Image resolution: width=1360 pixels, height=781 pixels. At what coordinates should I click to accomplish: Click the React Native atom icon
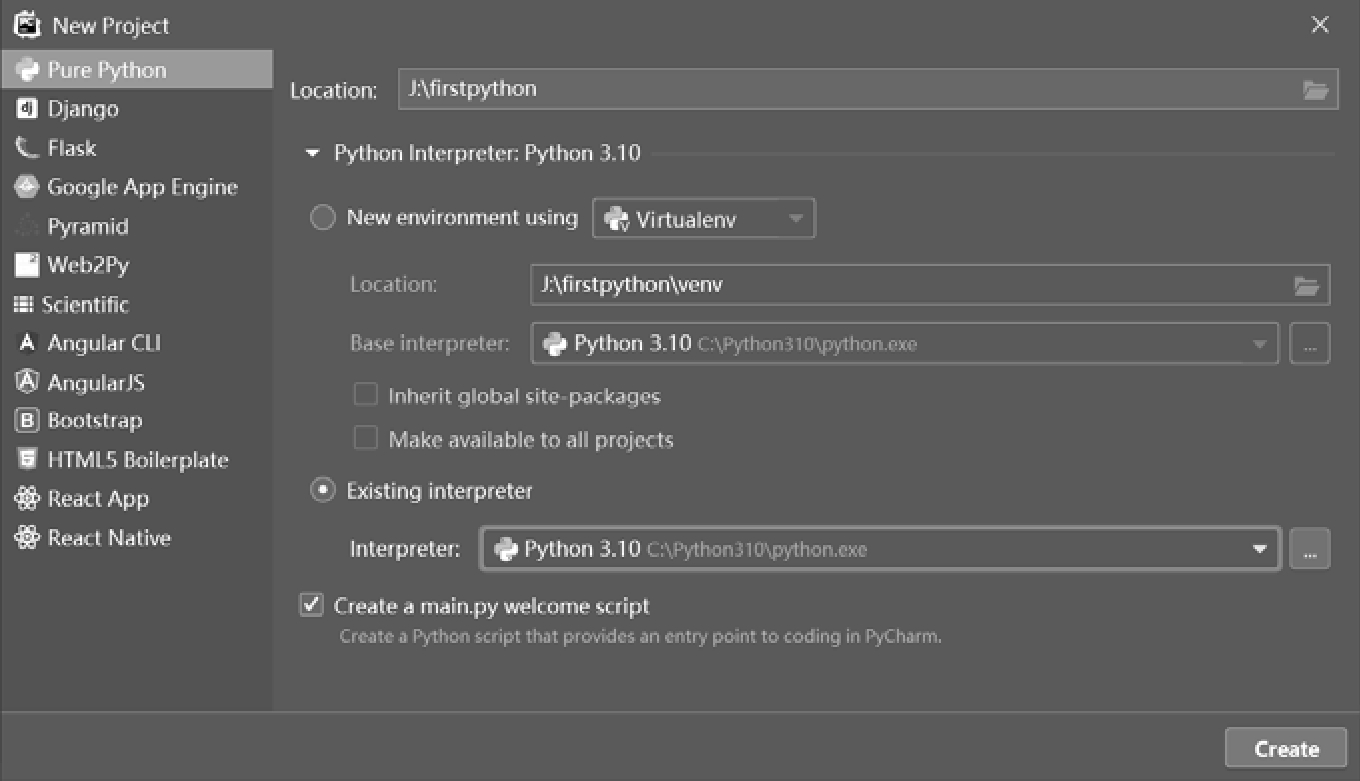pos(27,538)
